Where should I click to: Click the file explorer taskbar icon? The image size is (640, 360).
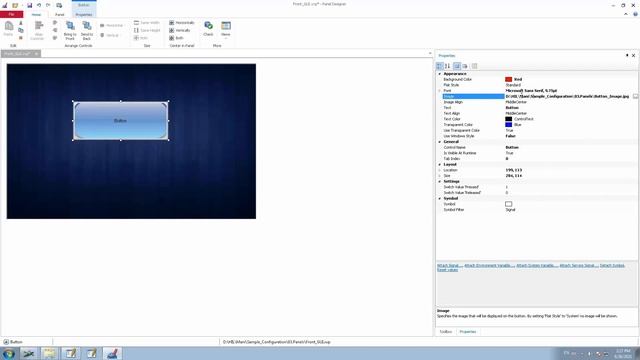pos(50,353)
